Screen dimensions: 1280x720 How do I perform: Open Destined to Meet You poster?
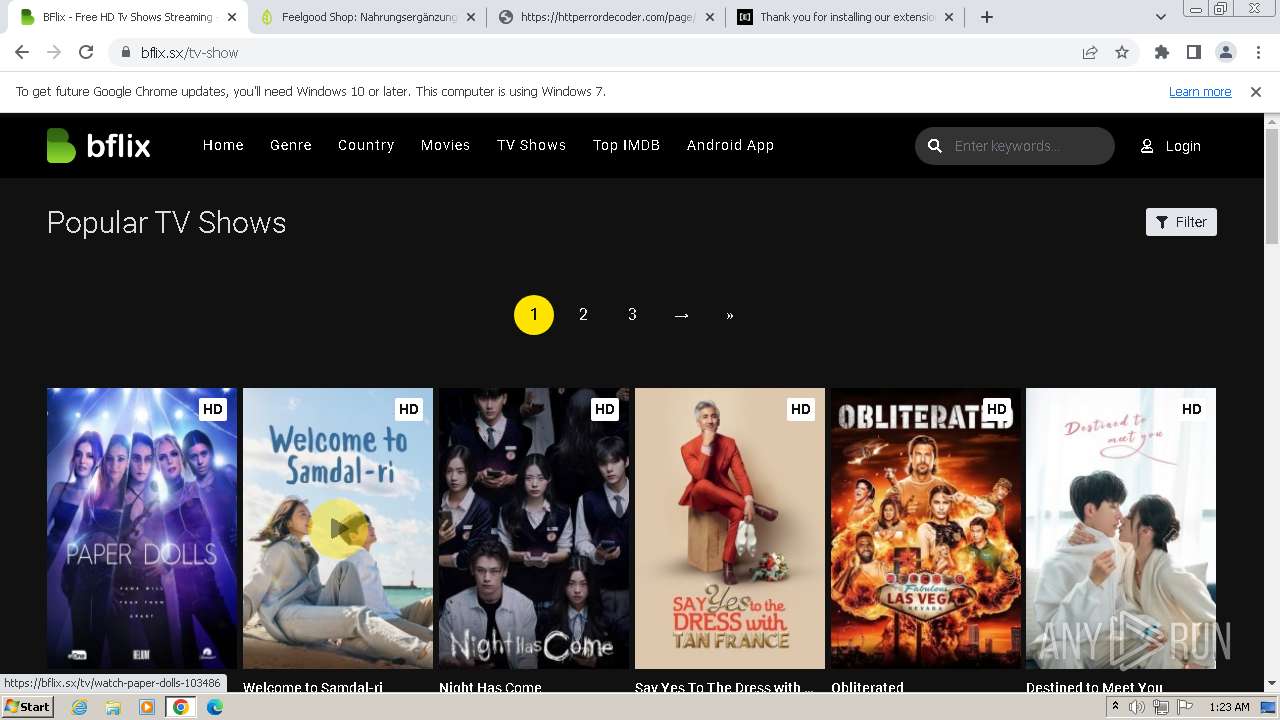[x=1121, y=528]
